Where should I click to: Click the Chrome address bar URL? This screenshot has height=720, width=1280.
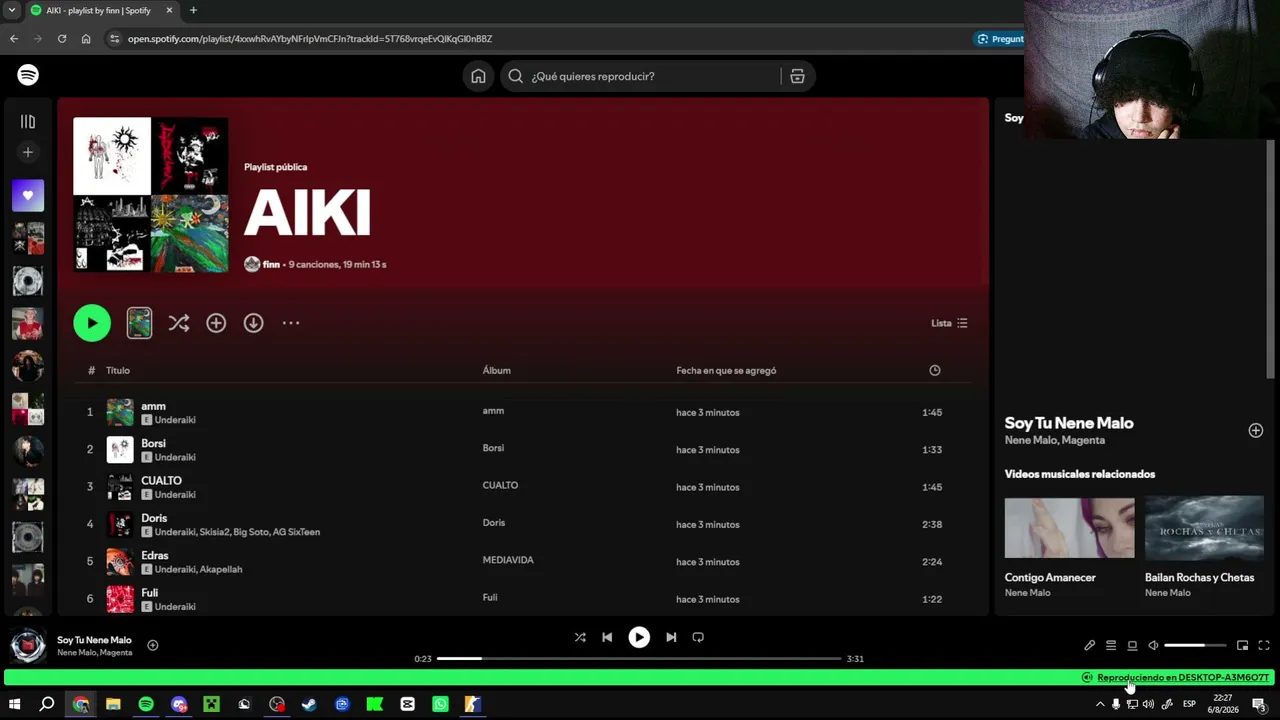click(310, 39)
